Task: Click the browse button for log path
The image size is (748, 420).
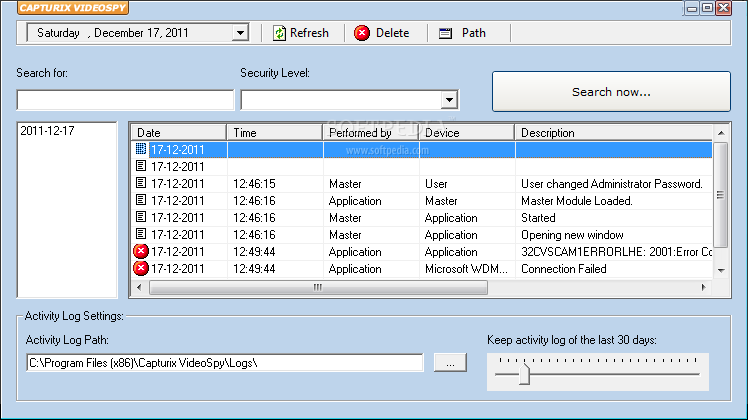Action: tap(450, 363)
